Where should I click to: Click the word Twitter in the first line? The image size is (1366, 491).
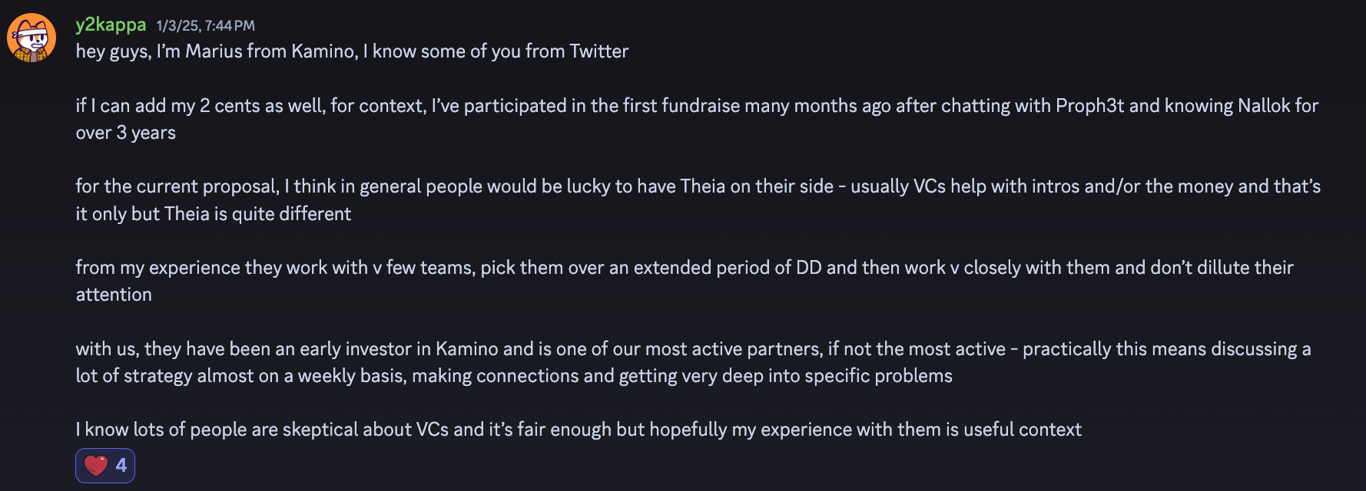599,51
